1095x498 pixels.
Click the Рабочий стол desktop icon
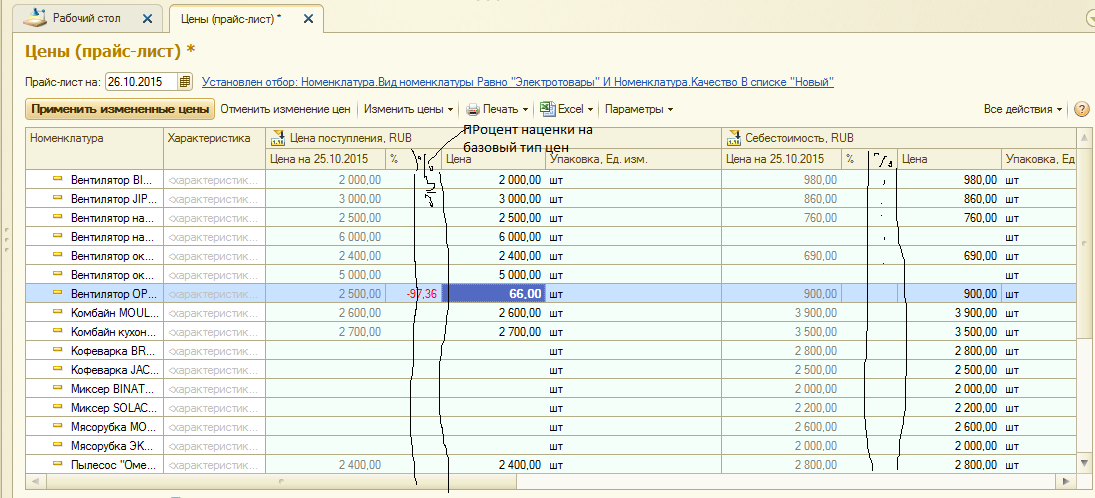coord(35,18)
